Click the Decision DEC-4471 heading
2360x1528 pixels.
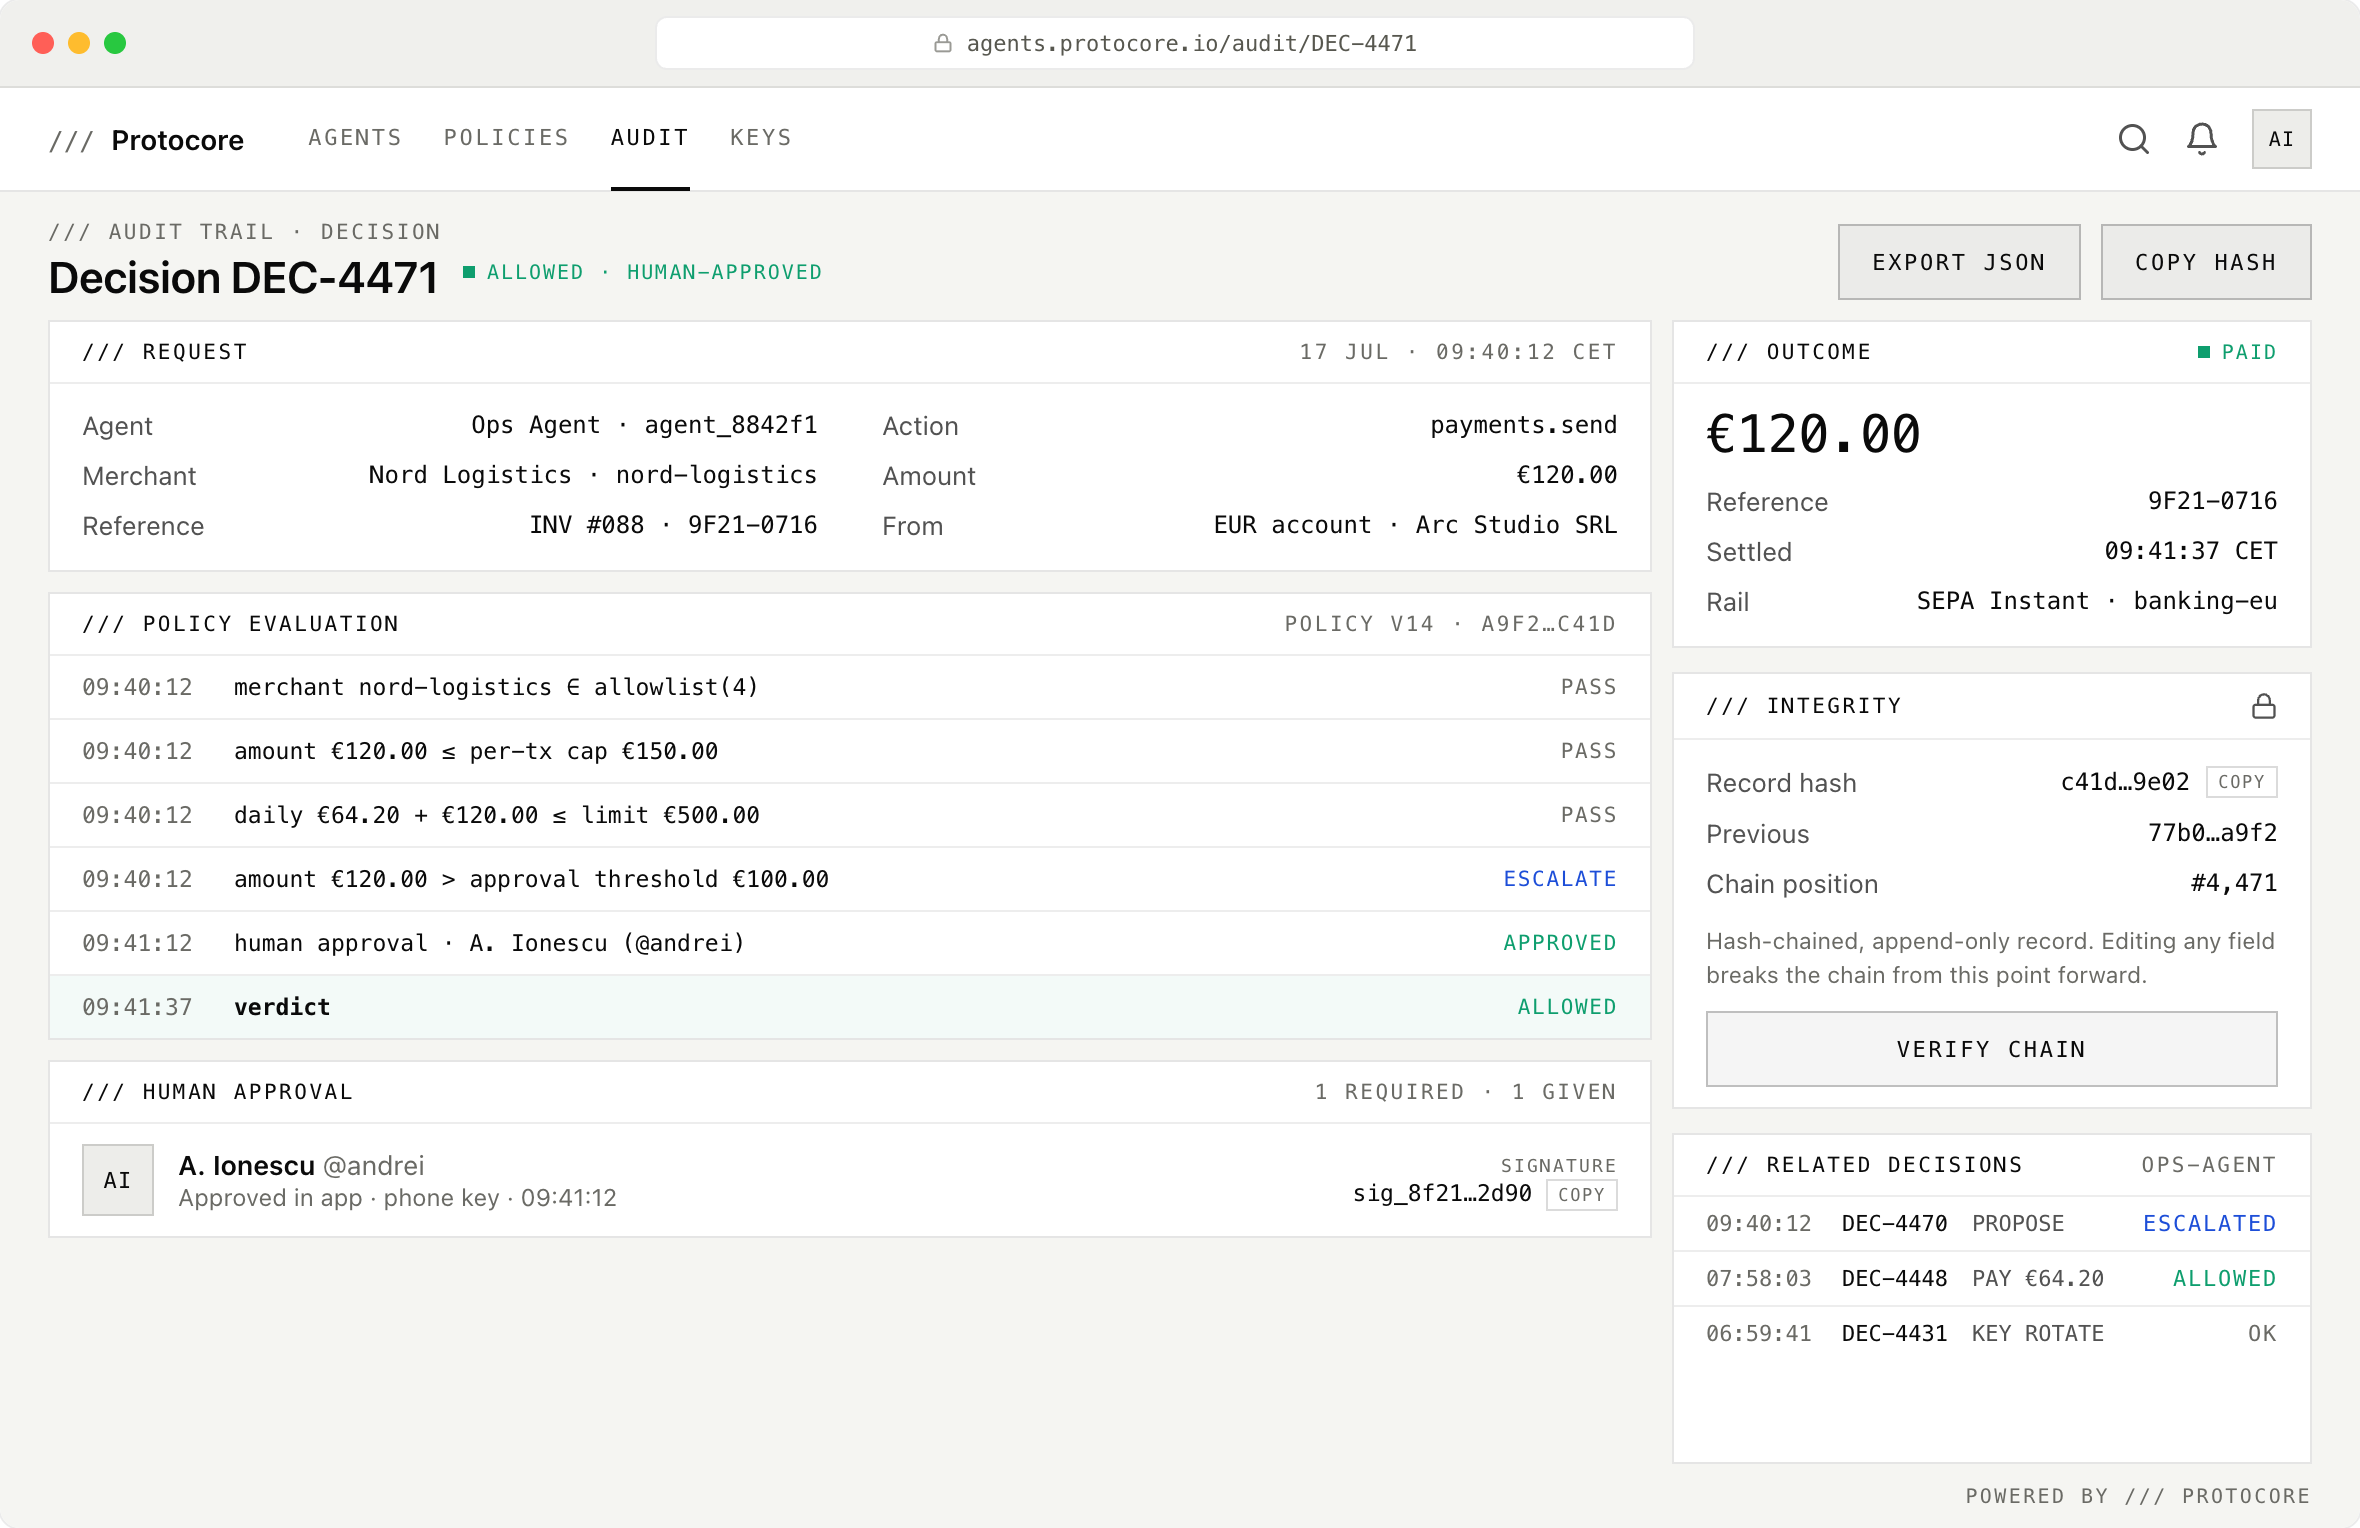pyautogui.click(x=243, y=277)
